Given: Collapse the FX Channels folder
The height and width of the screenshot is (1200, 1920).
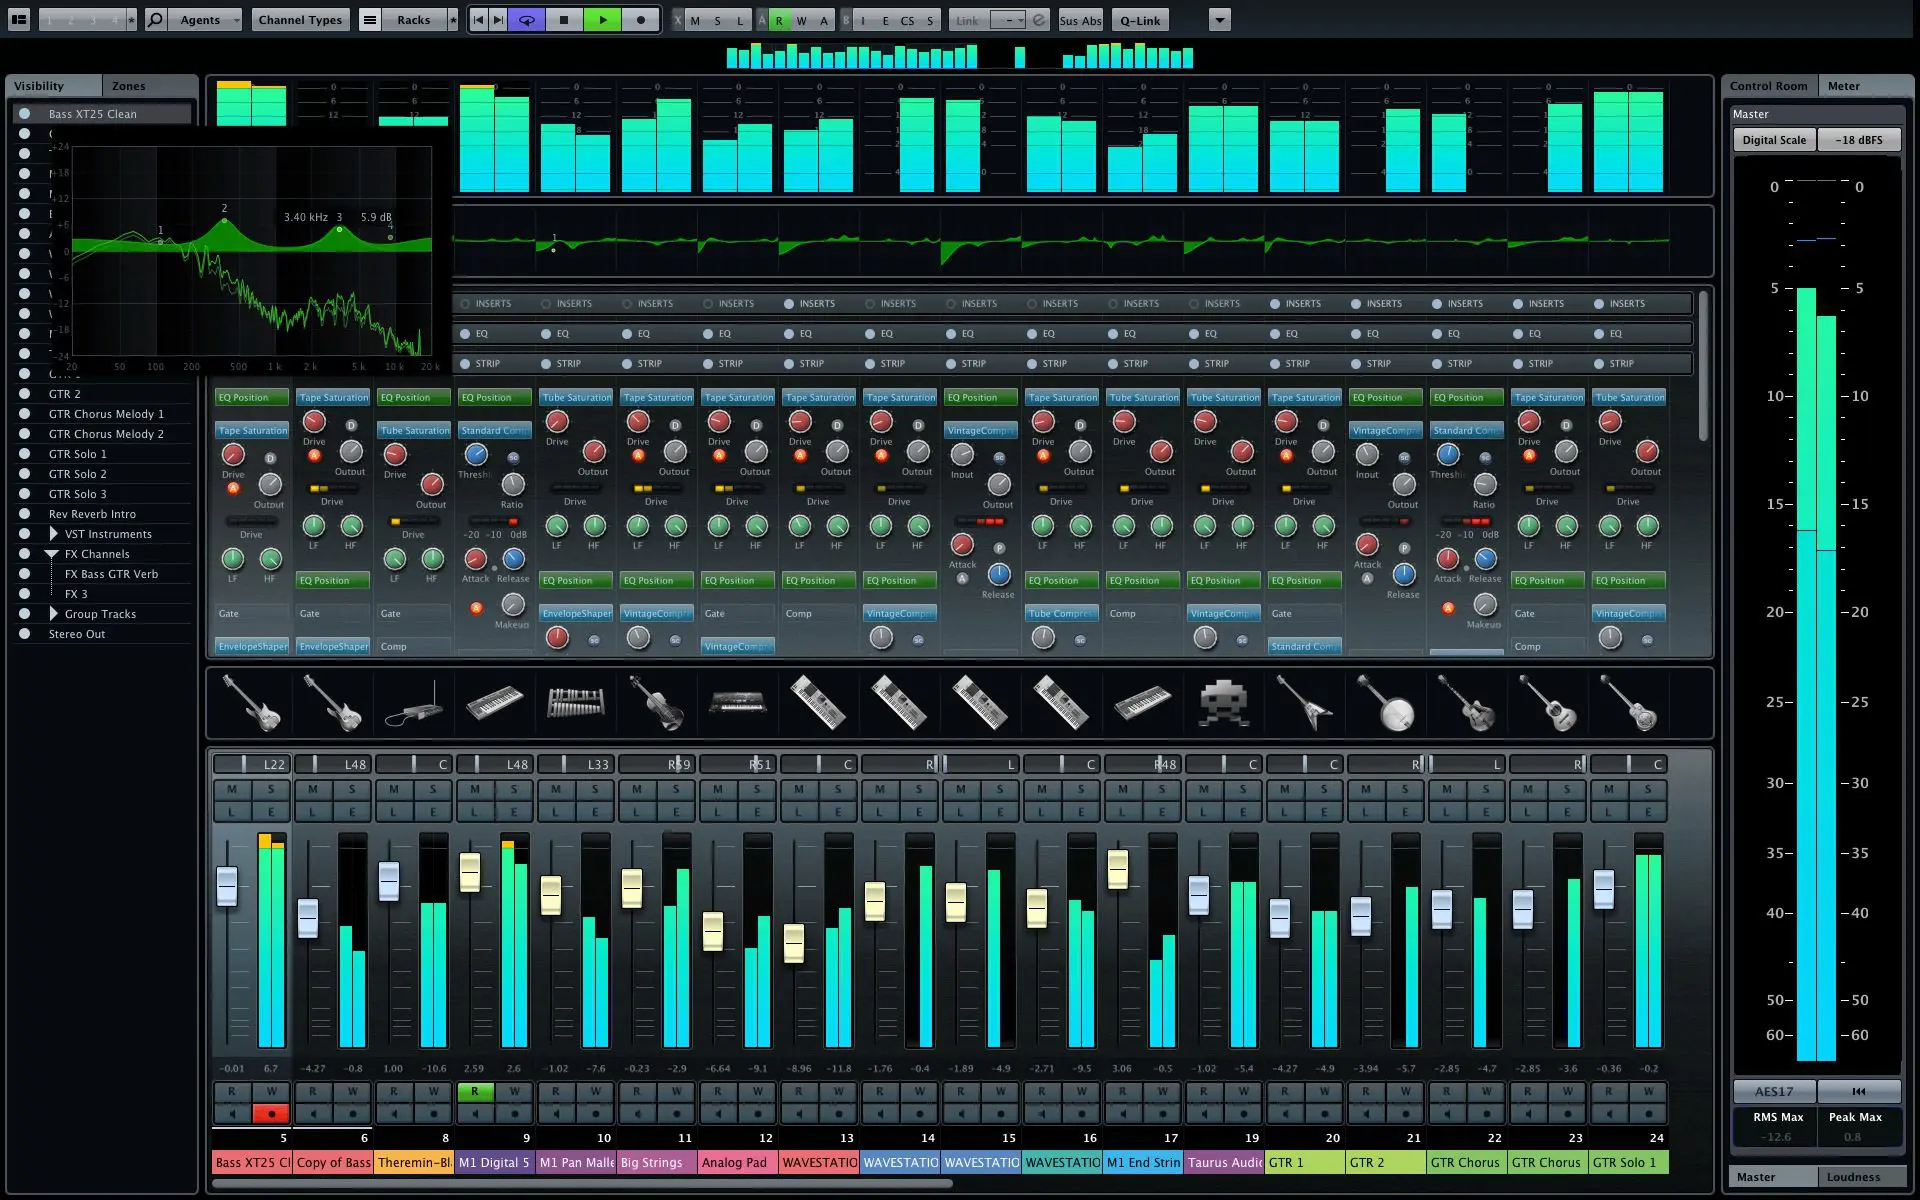Looking at the screenshot, I should pyautogui.click(x=51, y=553).
